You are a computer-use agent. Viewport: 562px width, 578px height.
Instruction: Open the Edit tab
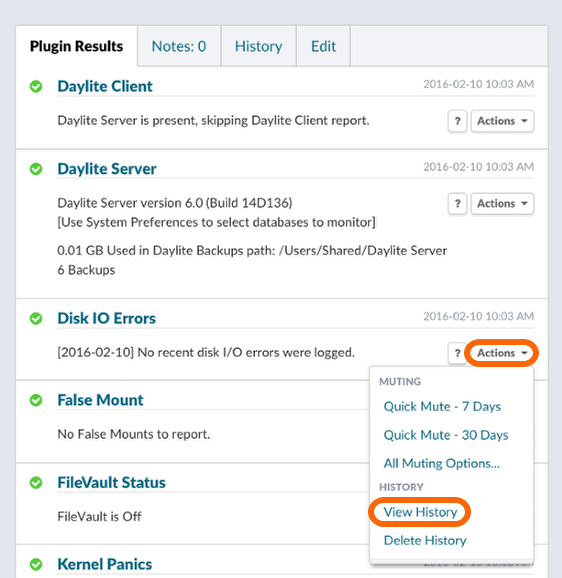point(324,46)
